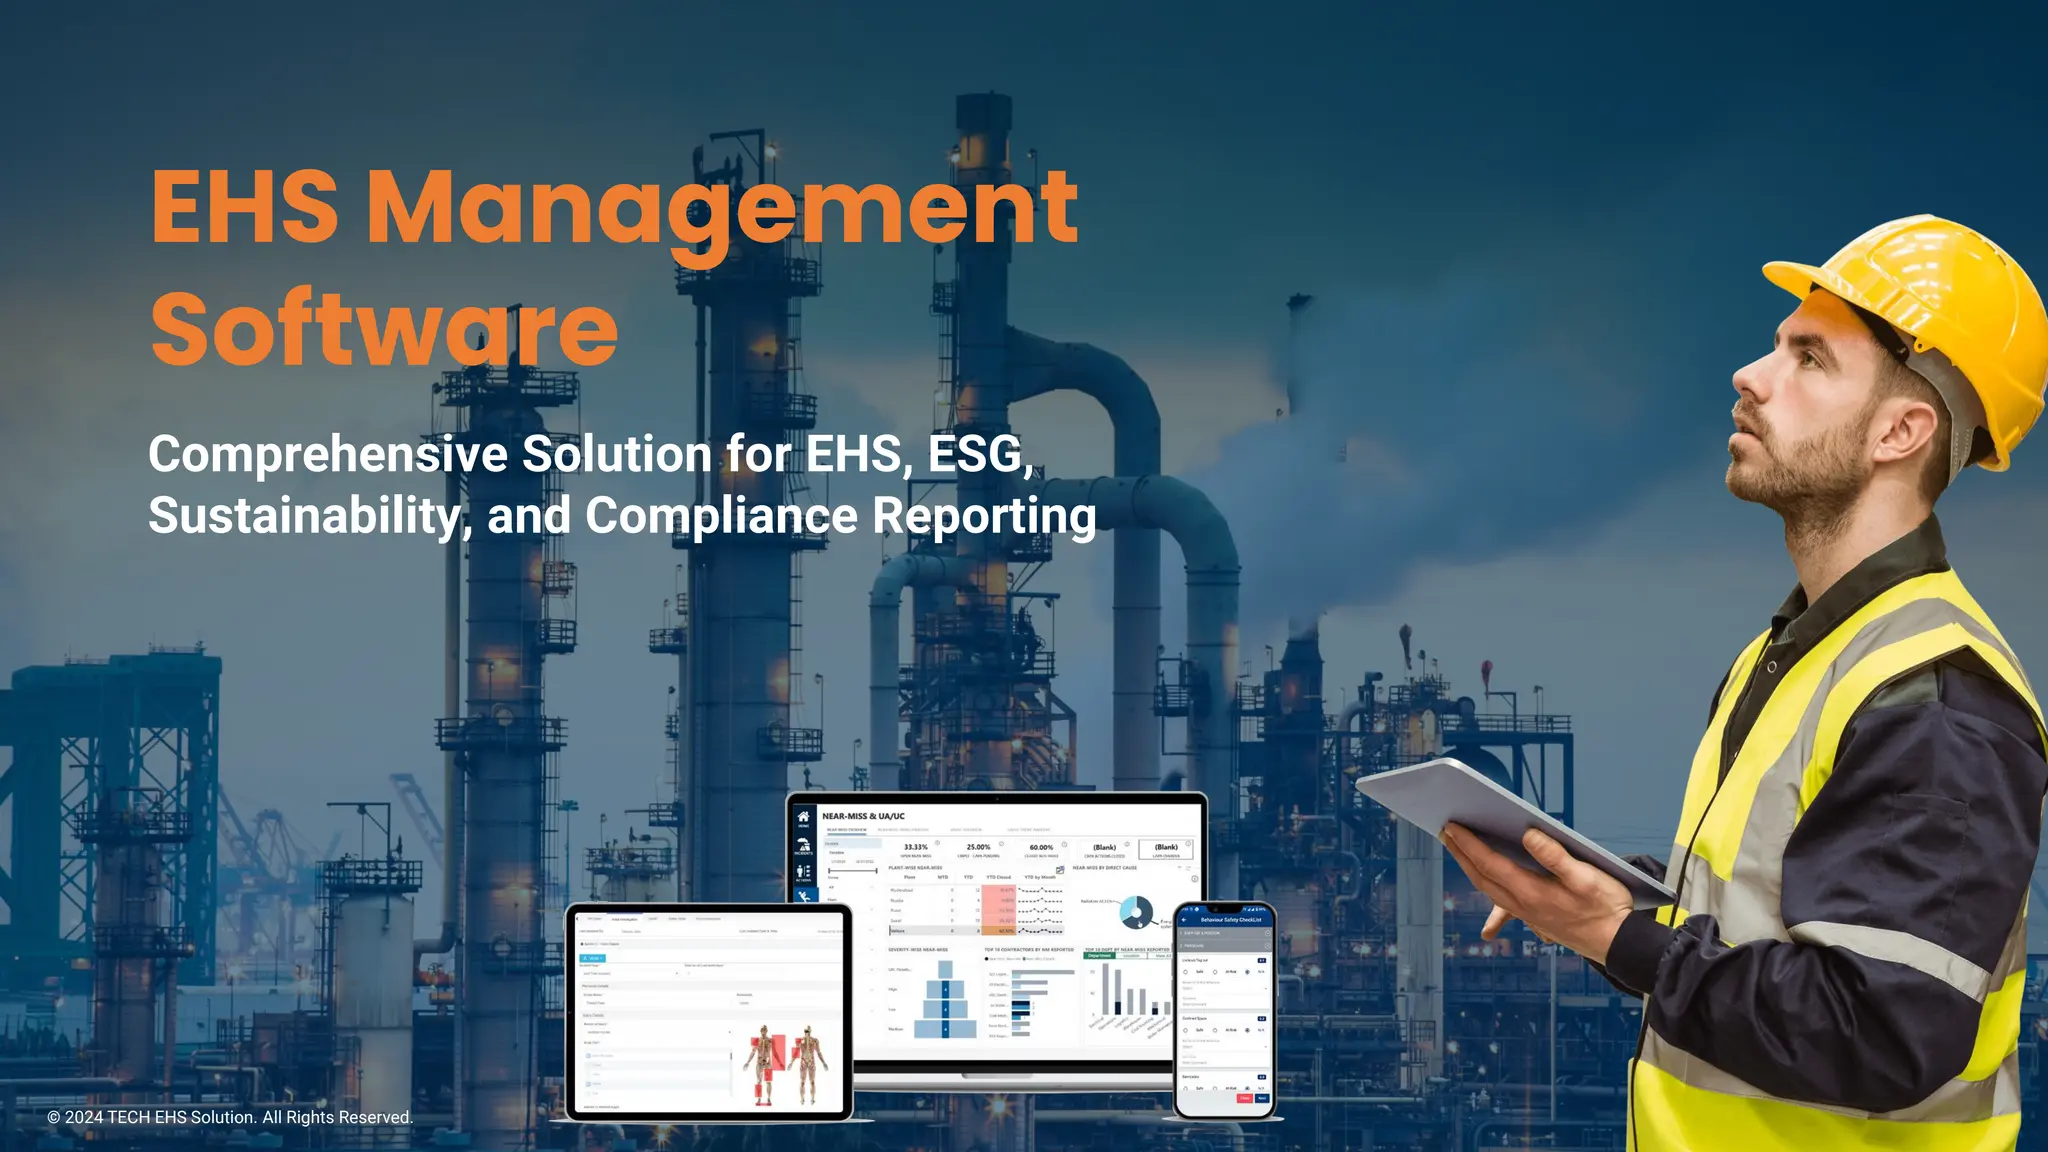The width and height of the screenshot is (2048, 1152).
Task: Select Safe radio under Lockout Tag out
Action: coord(1186,972)
